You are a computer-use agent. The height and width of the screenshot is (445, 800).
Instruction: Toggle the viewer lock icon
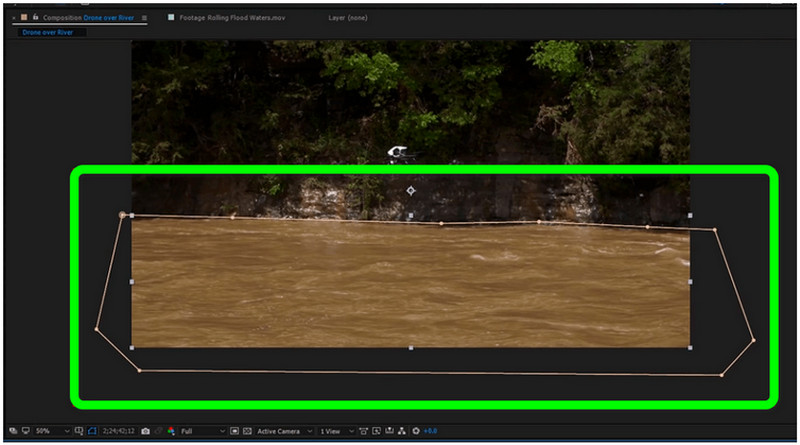click(x=34, y=18)
